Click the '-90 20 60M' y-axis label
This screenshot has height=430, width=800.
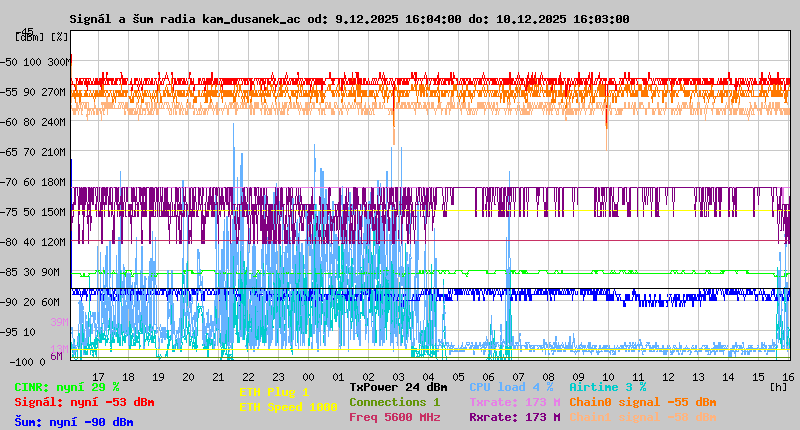click(x=30, y=302)
